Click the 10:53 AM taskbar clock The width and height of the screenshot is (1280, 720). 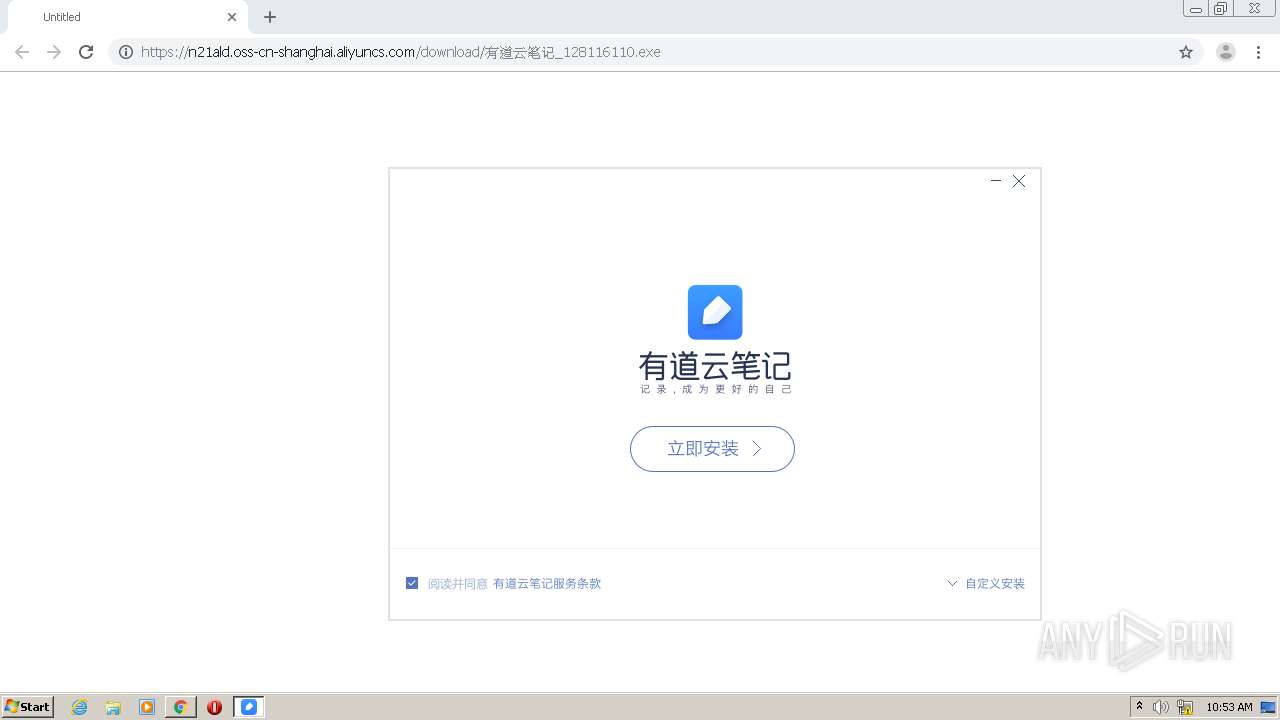click(1229, 707)
